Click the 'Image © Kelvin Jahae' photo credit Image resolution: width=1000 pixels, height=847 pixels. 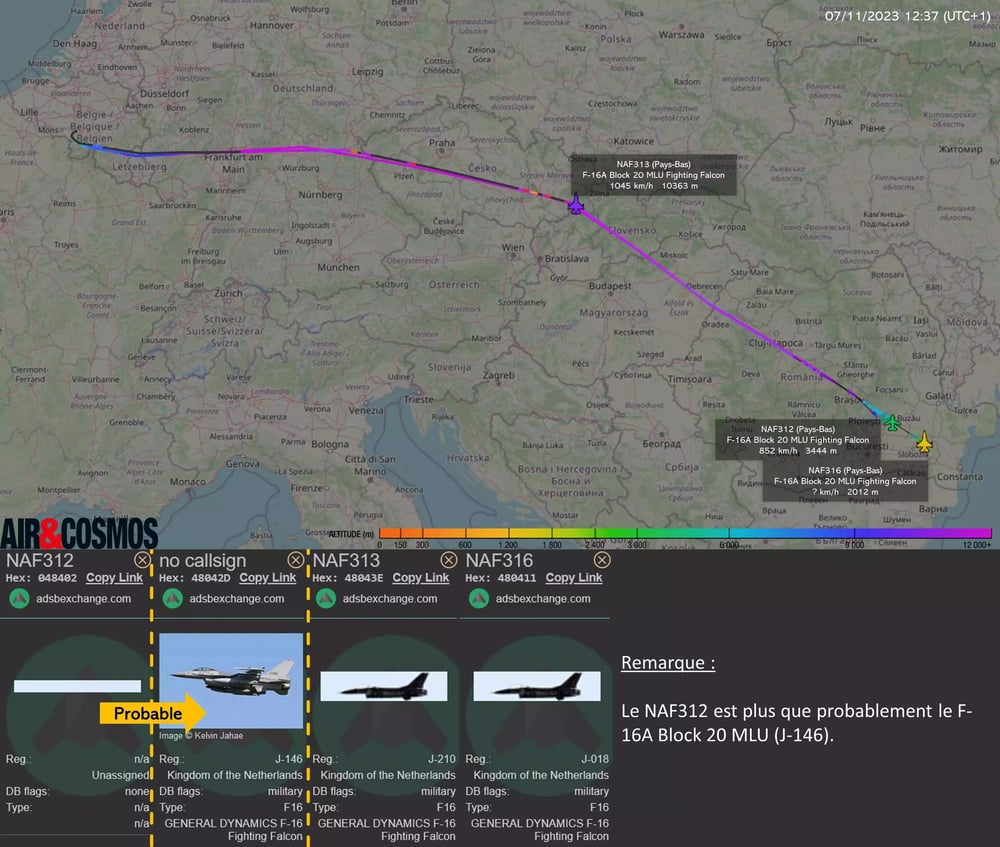click(x=201, y=735)
